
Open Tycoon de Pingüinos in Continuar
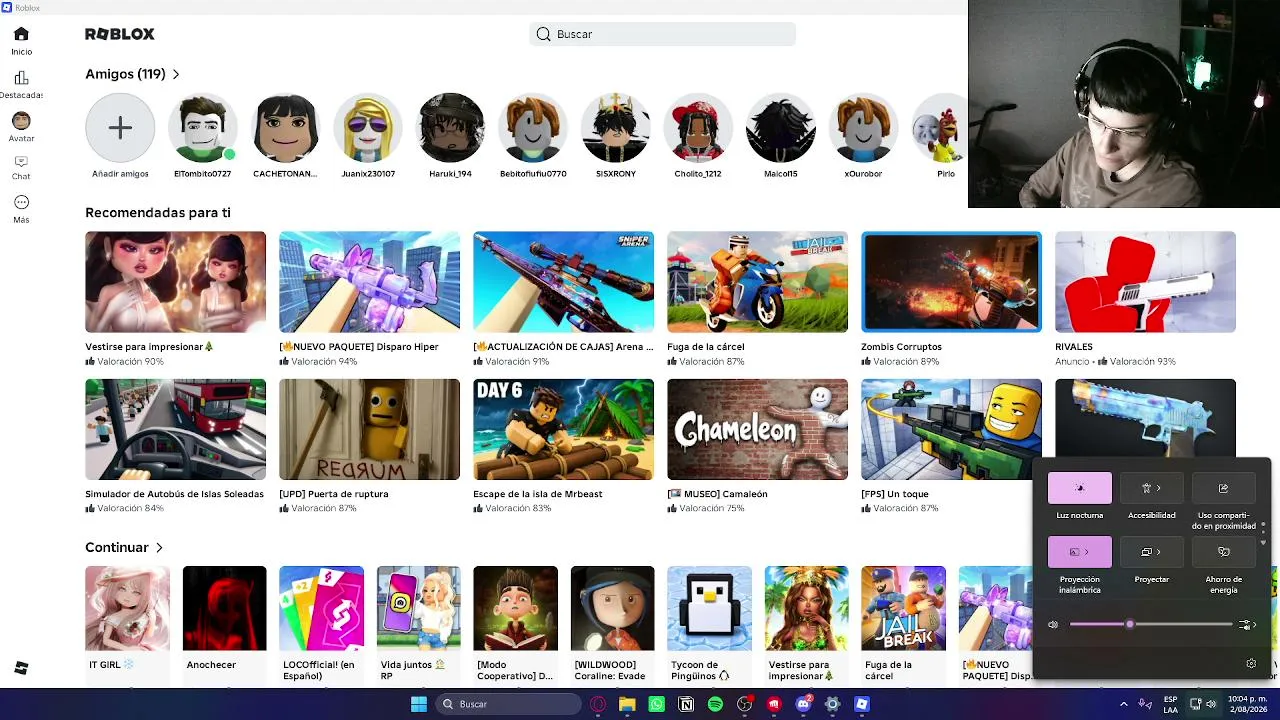709,608
